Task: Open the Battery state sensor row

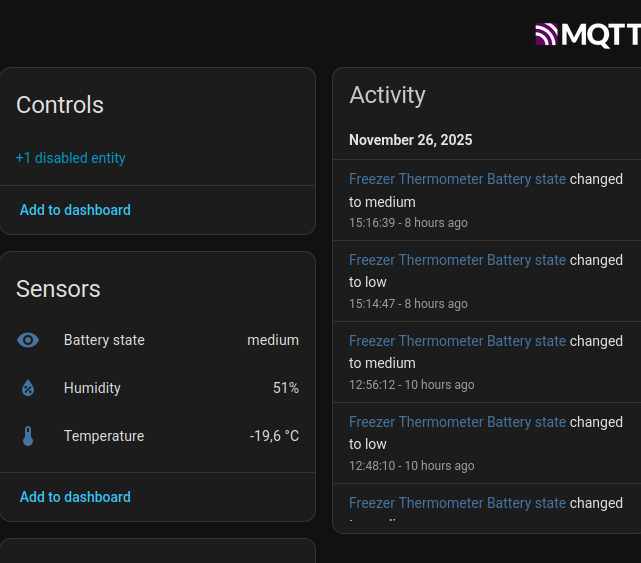Action: coord(104,340)
